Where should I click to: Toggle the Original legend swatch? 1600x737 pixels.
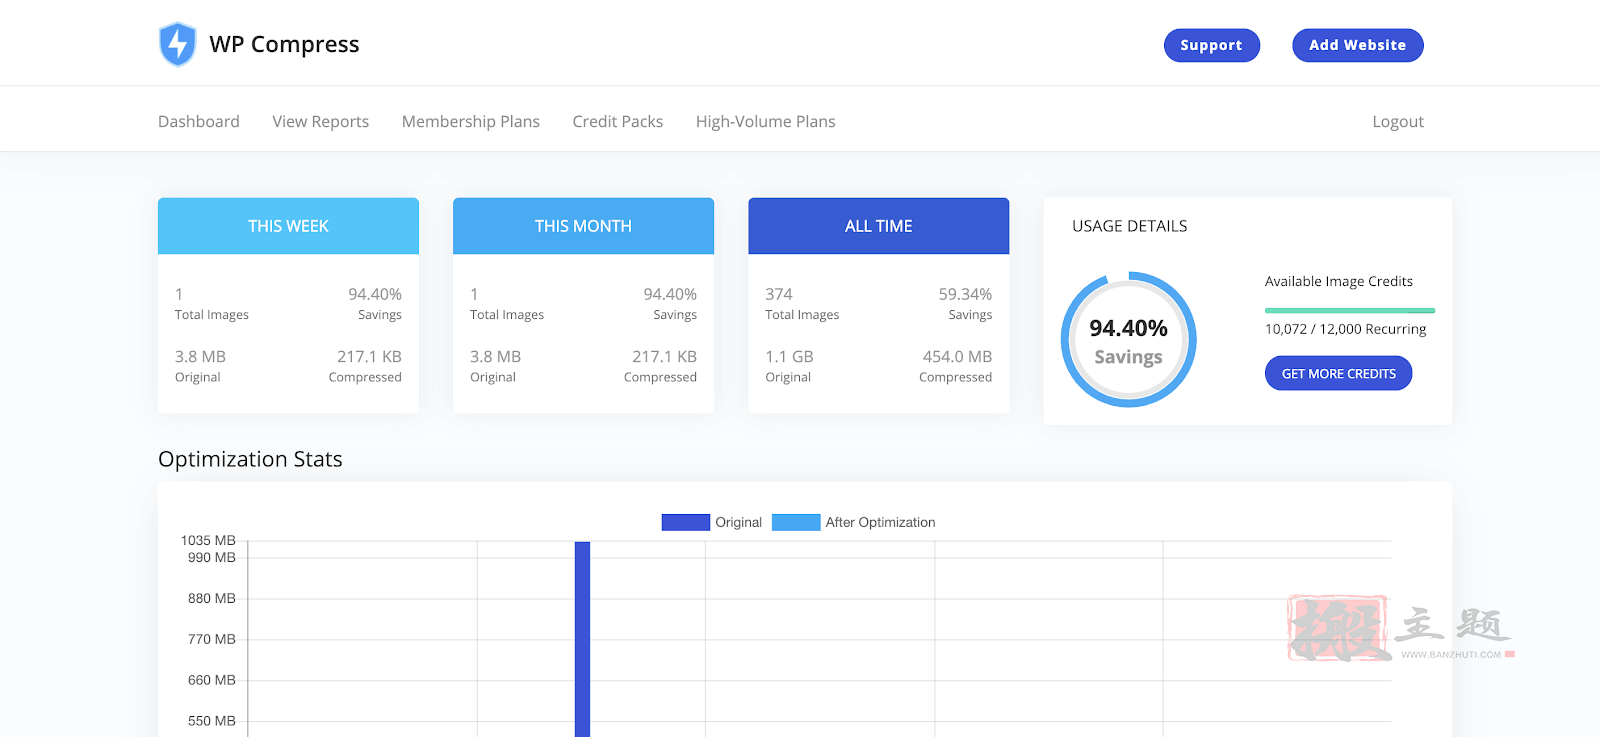(685, 522)
